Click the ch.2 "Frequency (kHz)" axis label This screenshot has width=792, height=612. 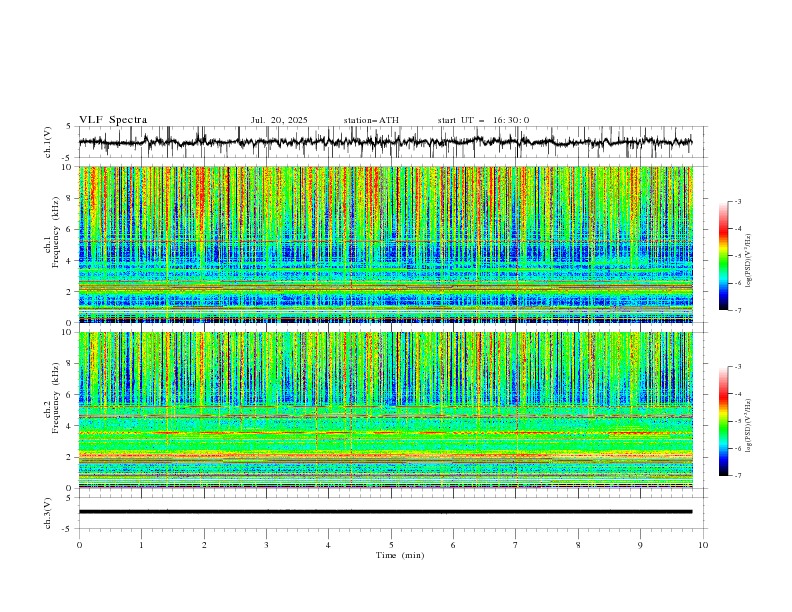[55, 398]
